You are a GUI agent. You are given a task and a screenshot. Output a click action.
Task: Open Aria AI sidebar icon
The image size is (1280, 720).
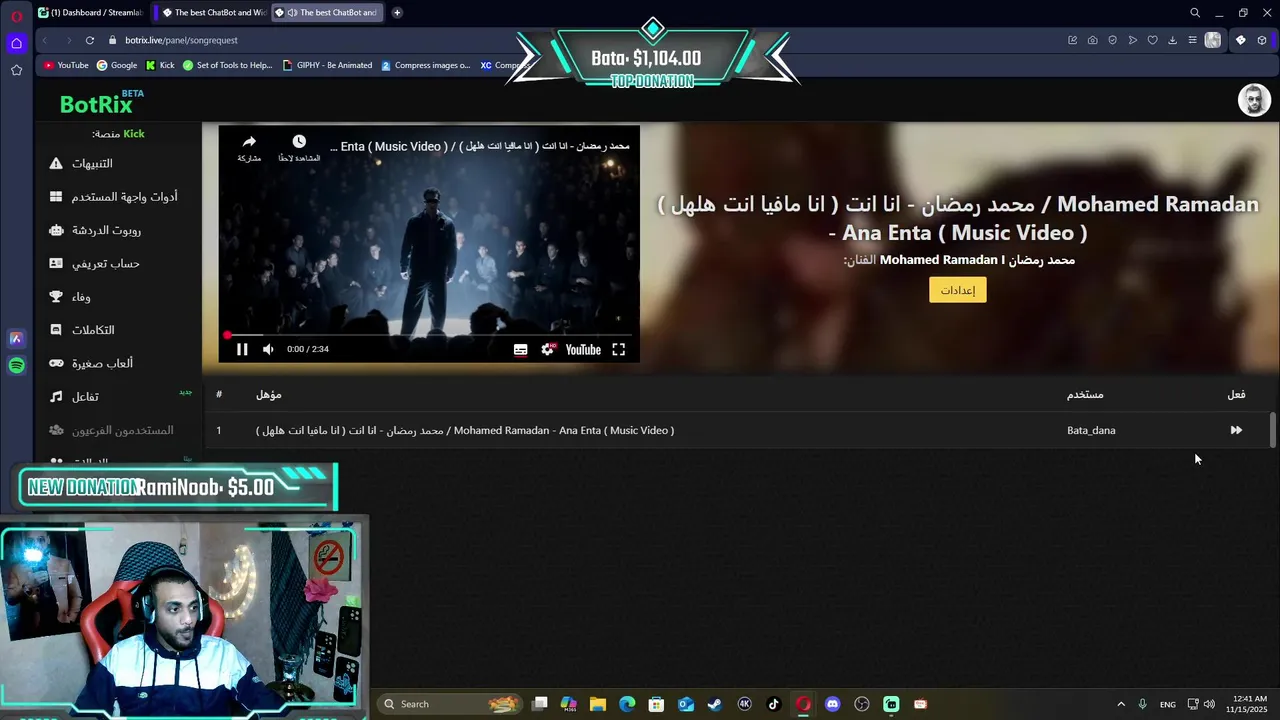(x=16, y=339)
